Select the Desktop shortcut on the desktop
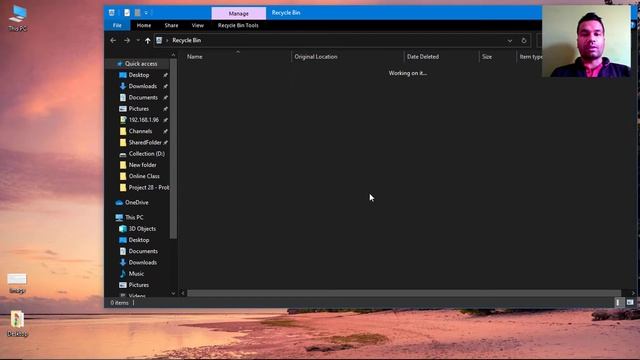 point(17,323)
